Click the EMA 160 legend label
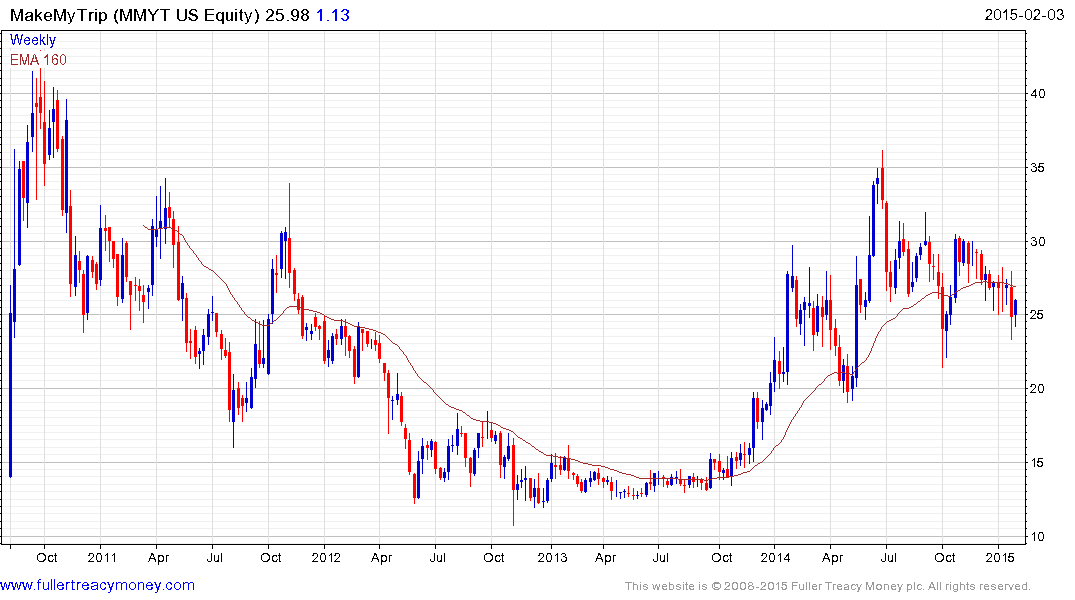Image resolution: width=1075 pixels, height=600 pixels. tap(38, 60)
